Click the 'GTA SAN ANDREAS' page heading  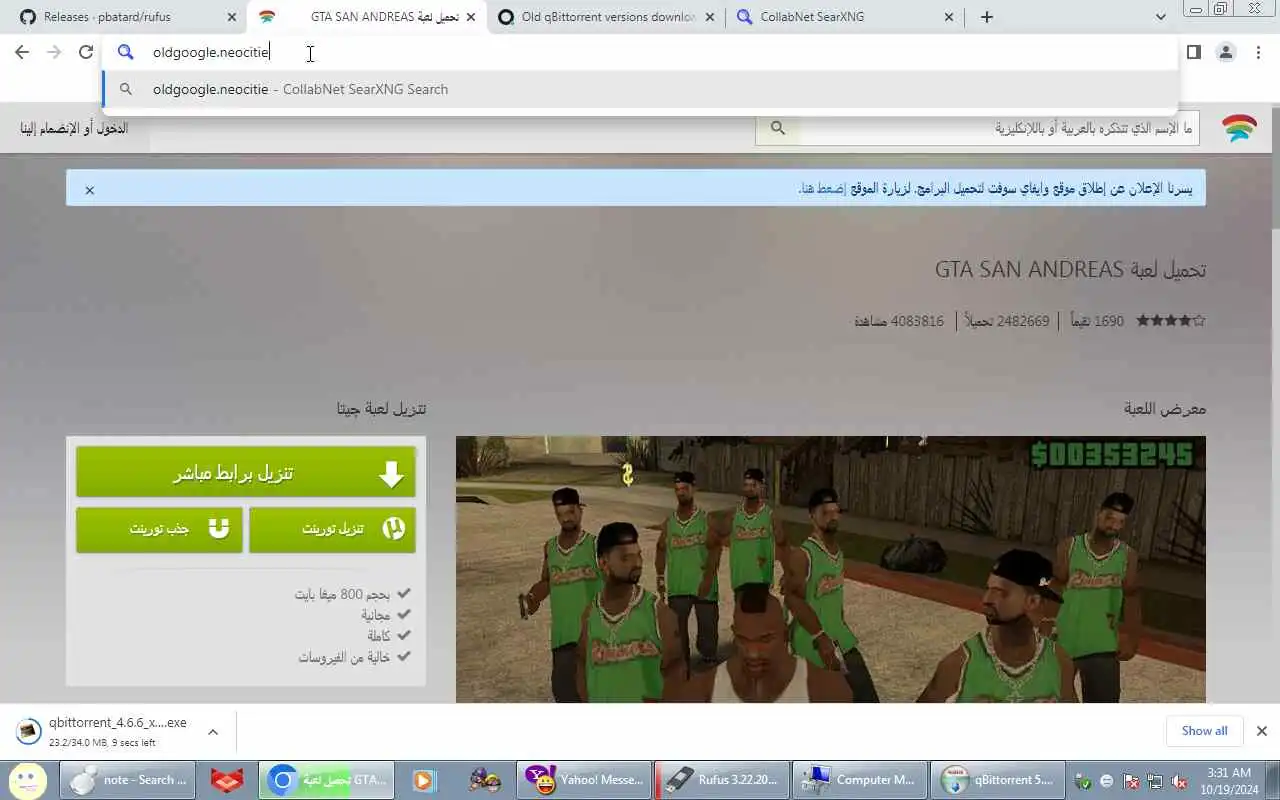(x=1070, y=270)
